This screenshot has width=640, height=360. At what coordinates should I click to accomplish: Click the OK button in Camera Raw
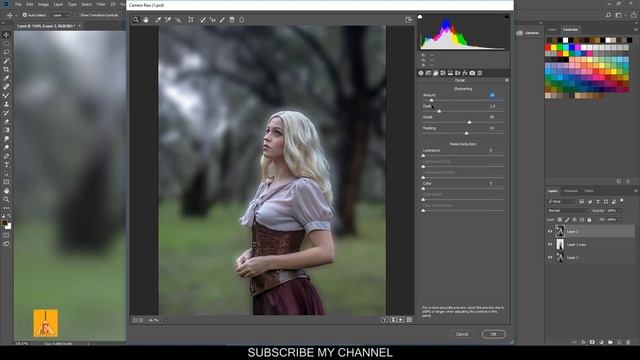pos(493,334)
